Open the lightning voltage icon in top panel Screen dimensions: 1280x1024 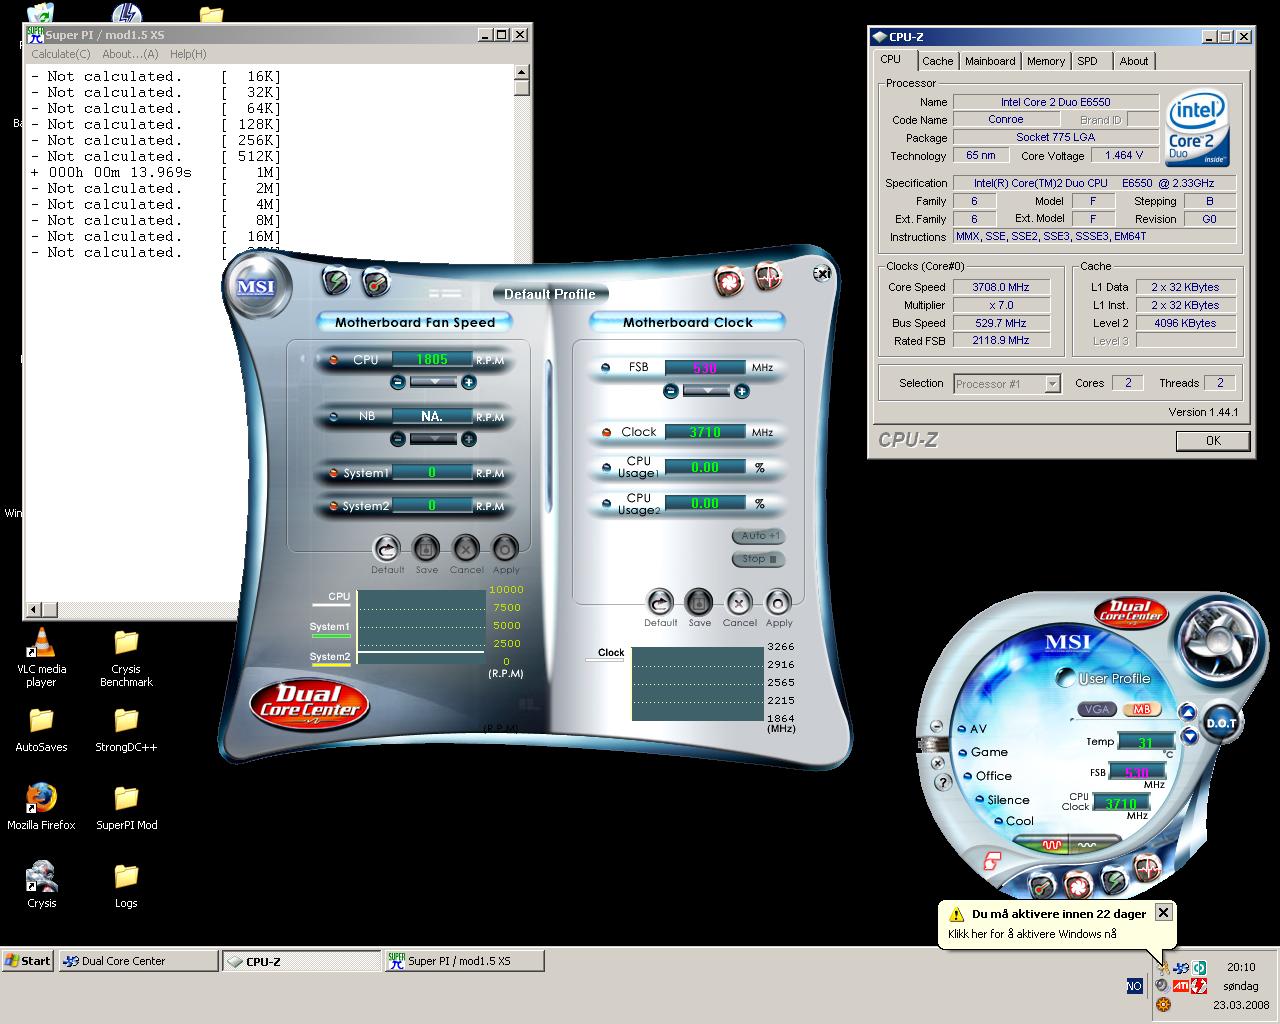click(x=337, y=282)
